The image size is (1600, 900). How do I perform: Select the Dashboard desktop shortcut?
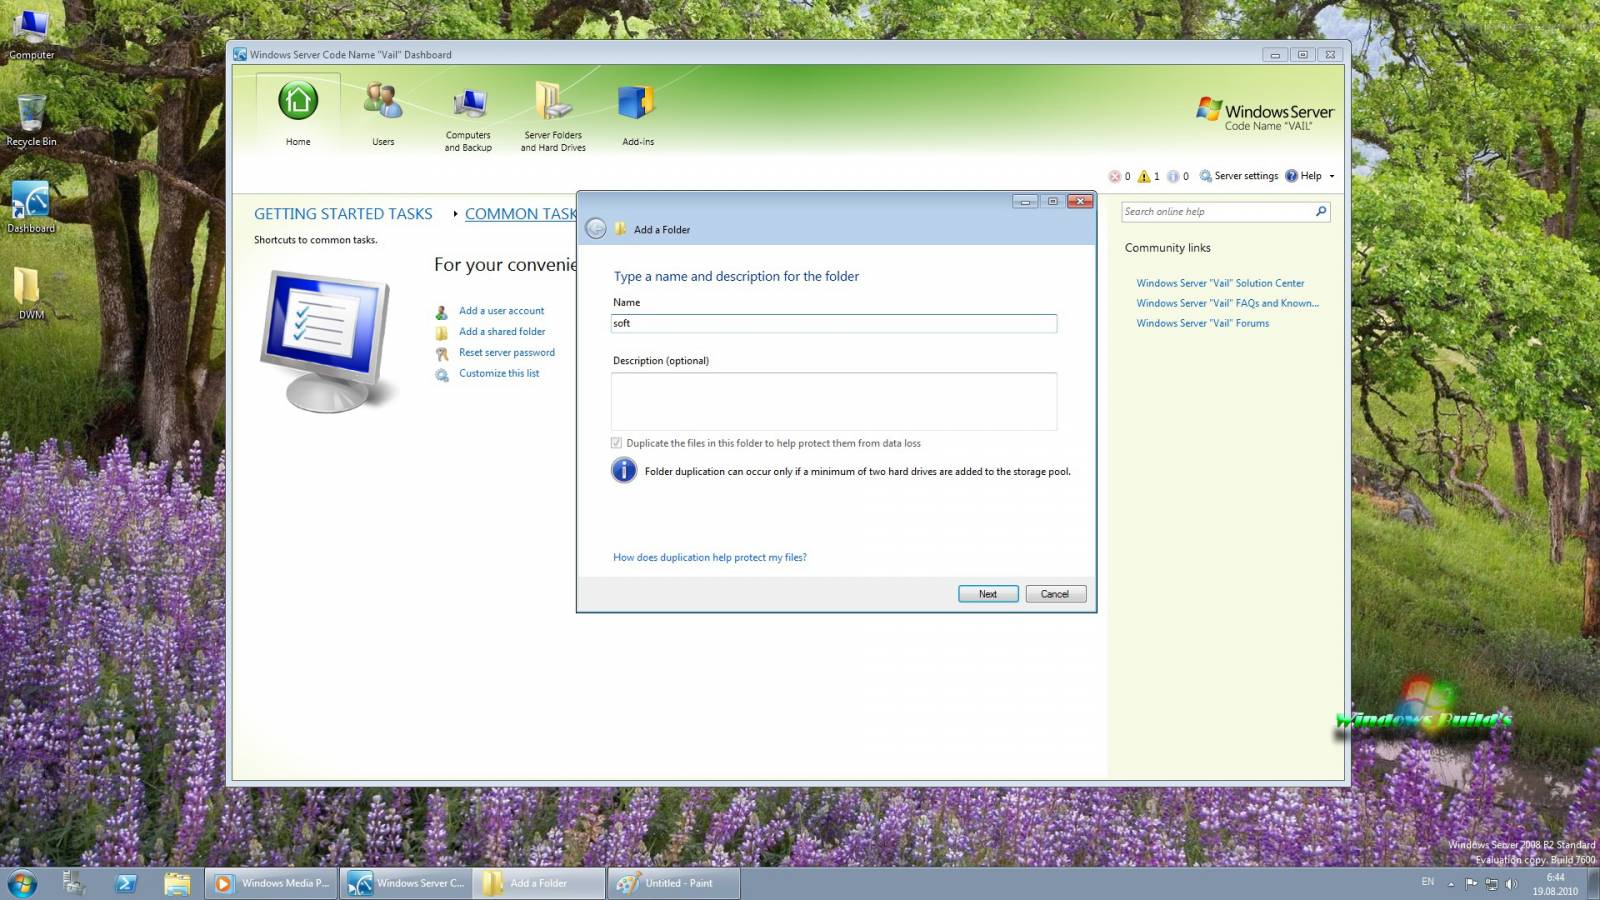point(31,207)
